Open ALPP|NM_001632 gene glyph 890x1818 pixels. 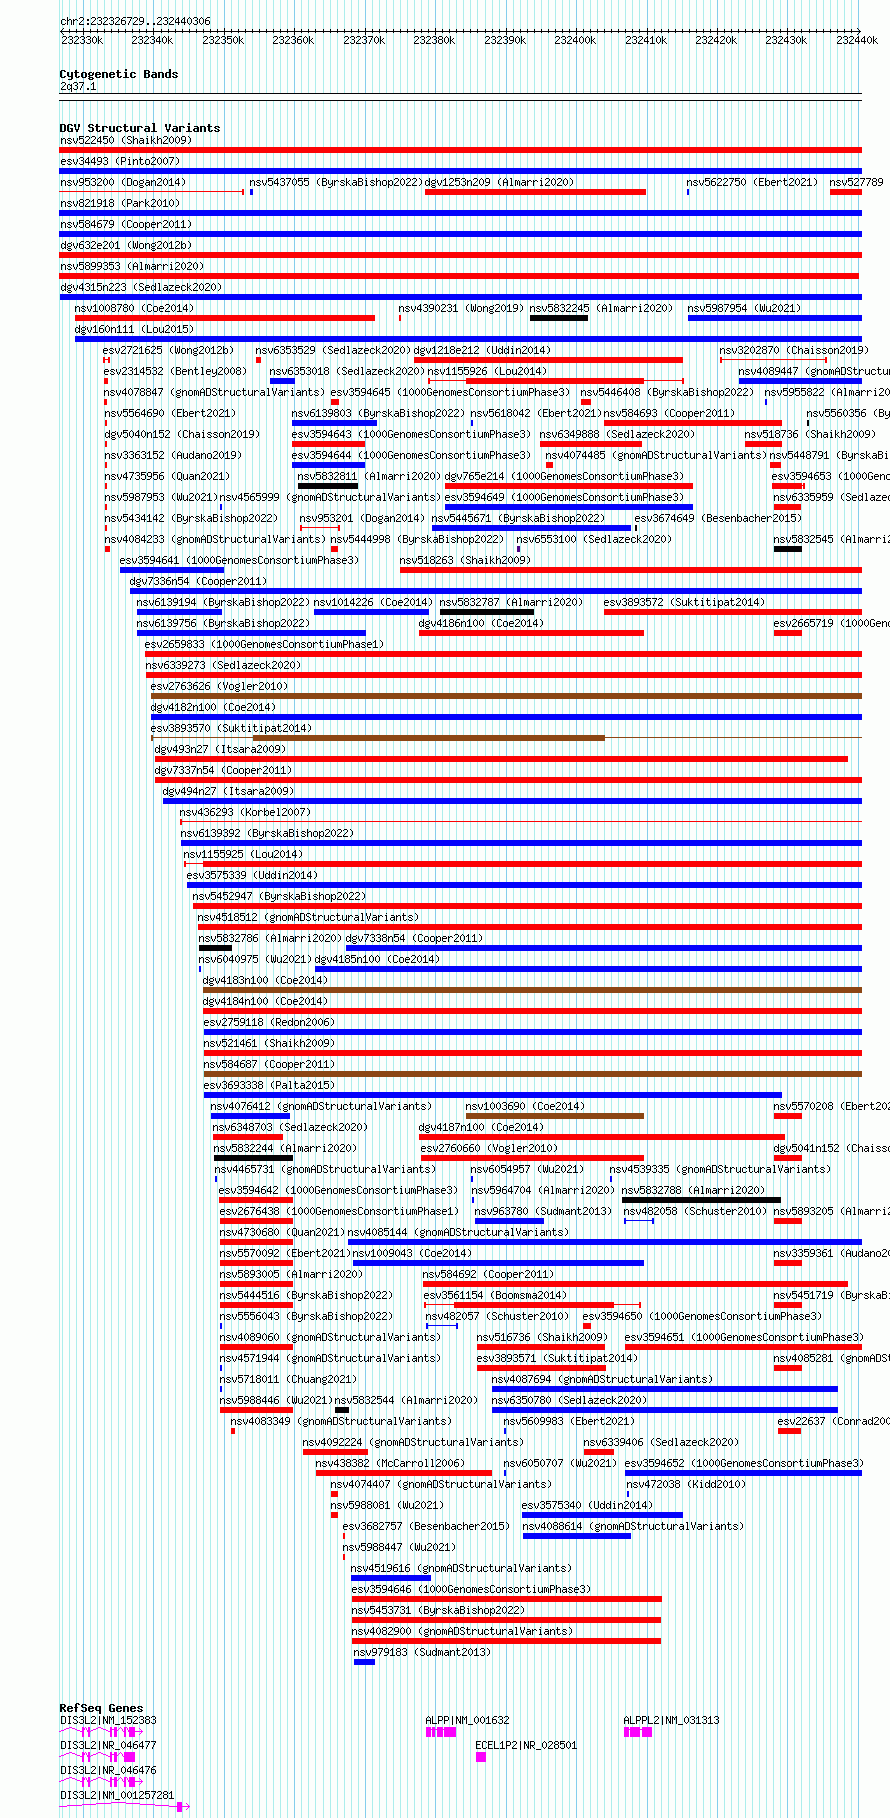[441, 1732]
